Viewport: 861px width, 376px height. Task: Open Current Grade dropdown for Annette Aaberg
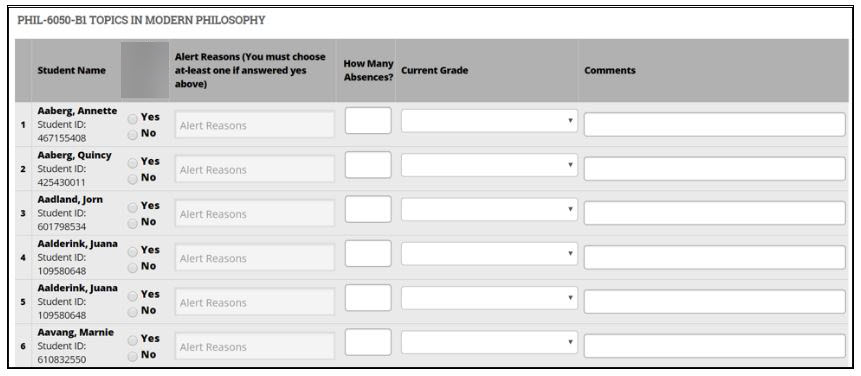coord(489,121)
